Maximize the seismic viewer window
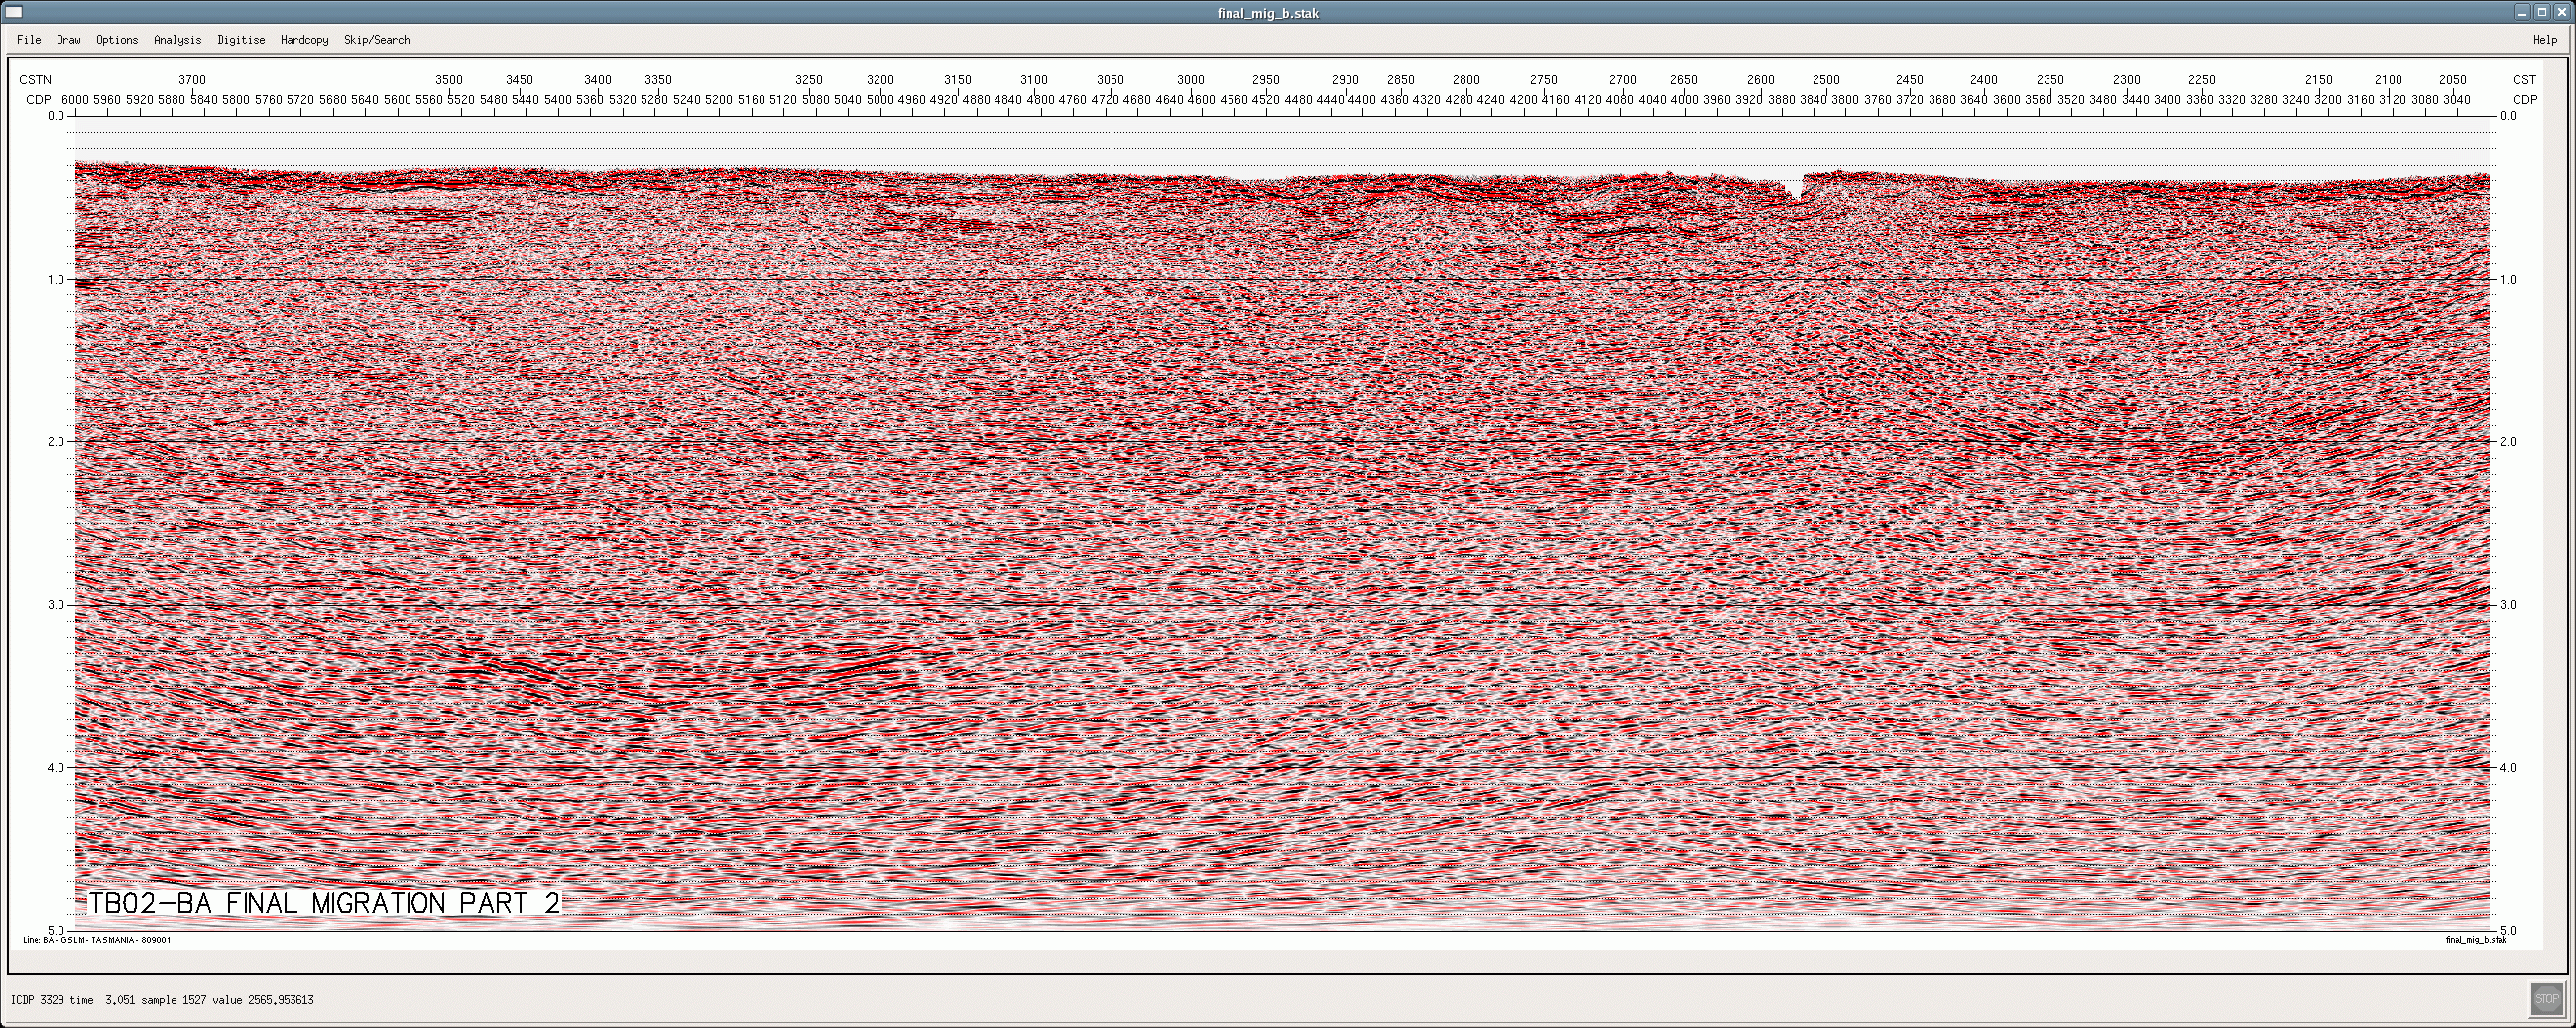2576x1028 pixels. [x=2542, y=13]
